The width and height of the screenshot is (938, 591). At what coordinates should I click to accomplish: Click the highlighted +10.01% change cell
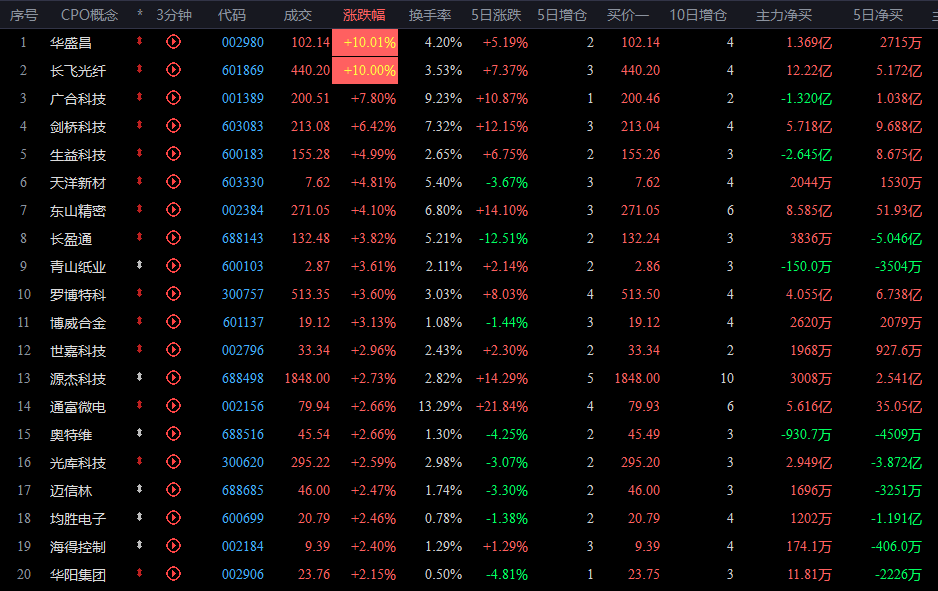tap(365, 42)
